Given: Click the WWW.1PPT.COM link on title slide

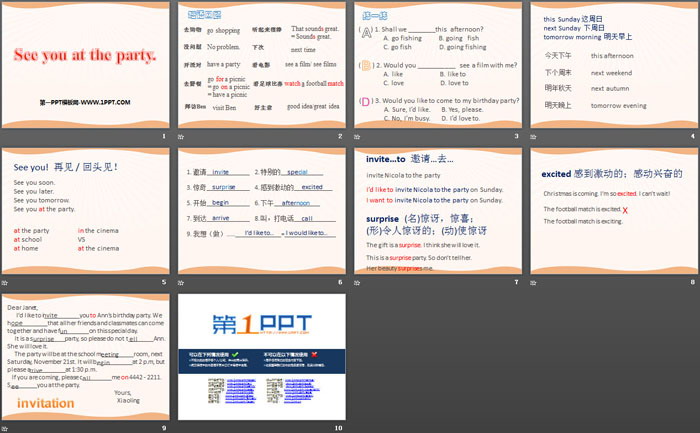Looking at the screenshot, I should tap(87, 102).
